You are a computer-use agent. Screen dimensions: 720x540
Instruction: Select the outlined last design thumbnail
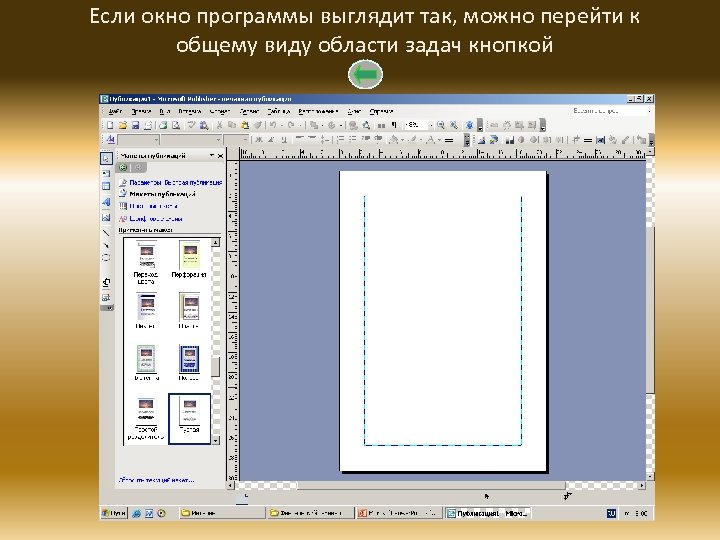pos(189,418)
